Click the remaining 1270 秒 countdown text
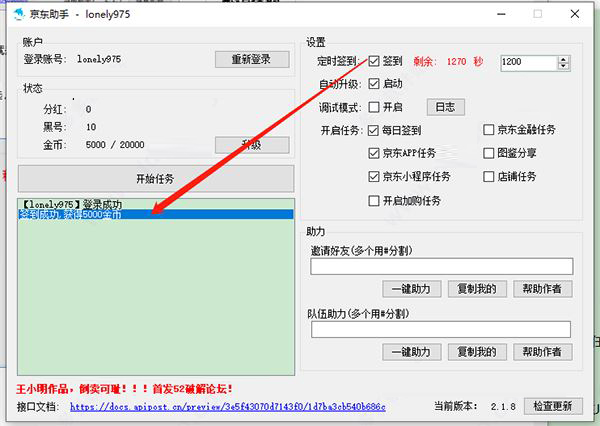This screenshot has height=426, width=600. tap(448, 62)
